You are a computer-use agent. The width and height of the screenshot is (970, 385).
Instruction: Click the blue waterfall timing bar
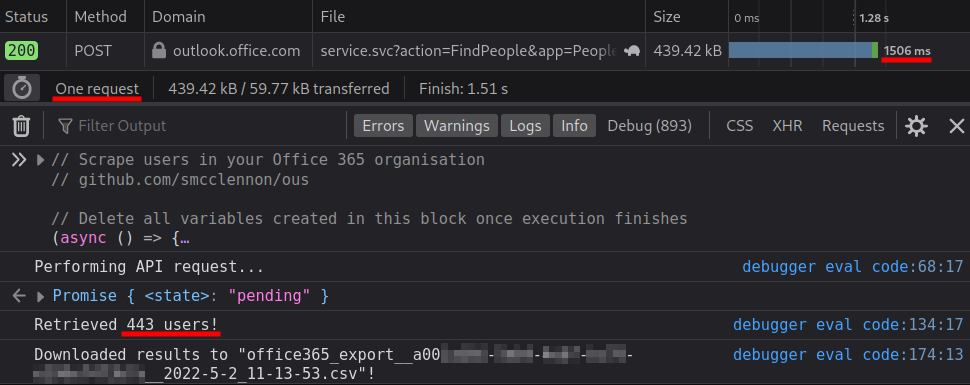[800, 50]
